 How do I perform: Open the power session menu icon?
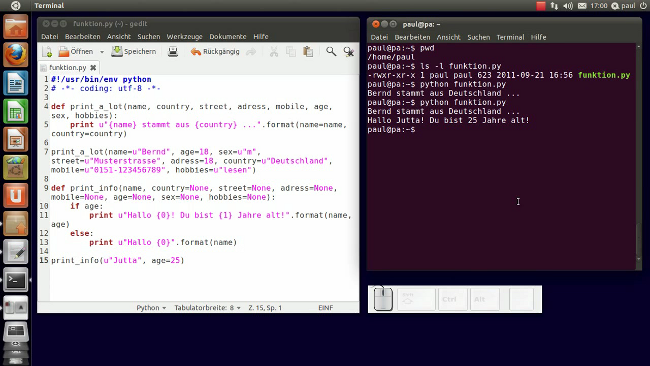(x=643, y=5)
